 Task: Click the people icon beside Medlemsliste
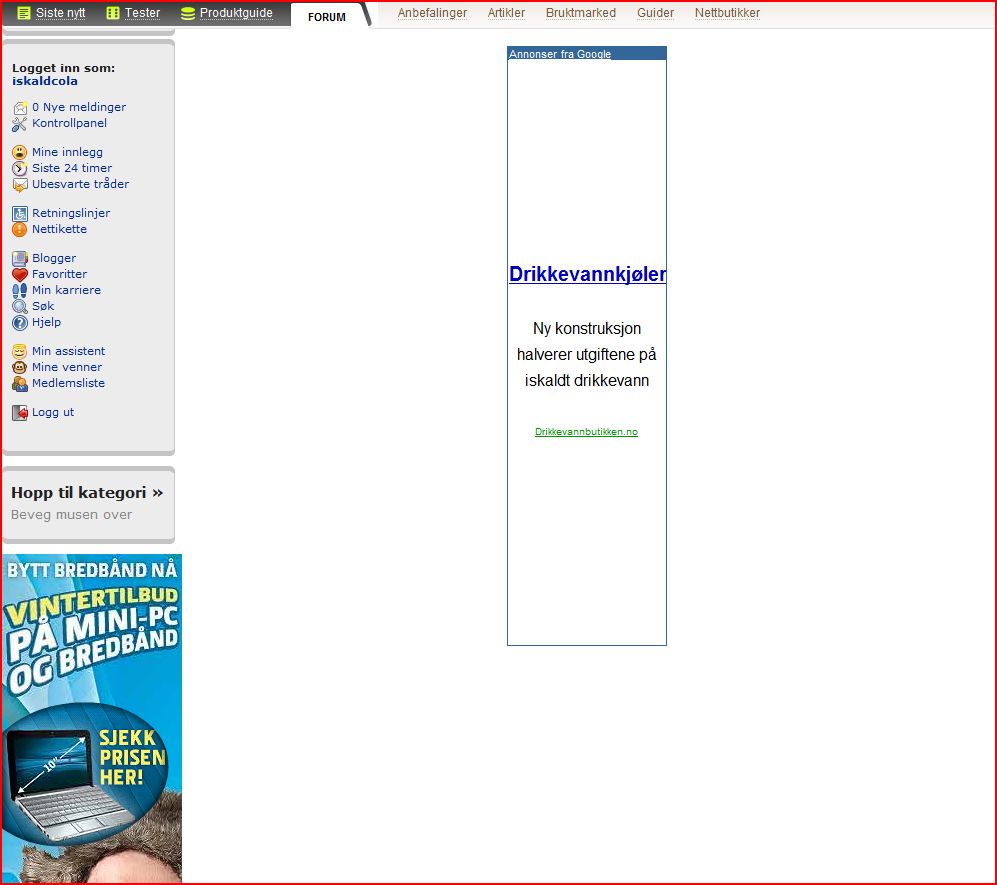point(20,384)
